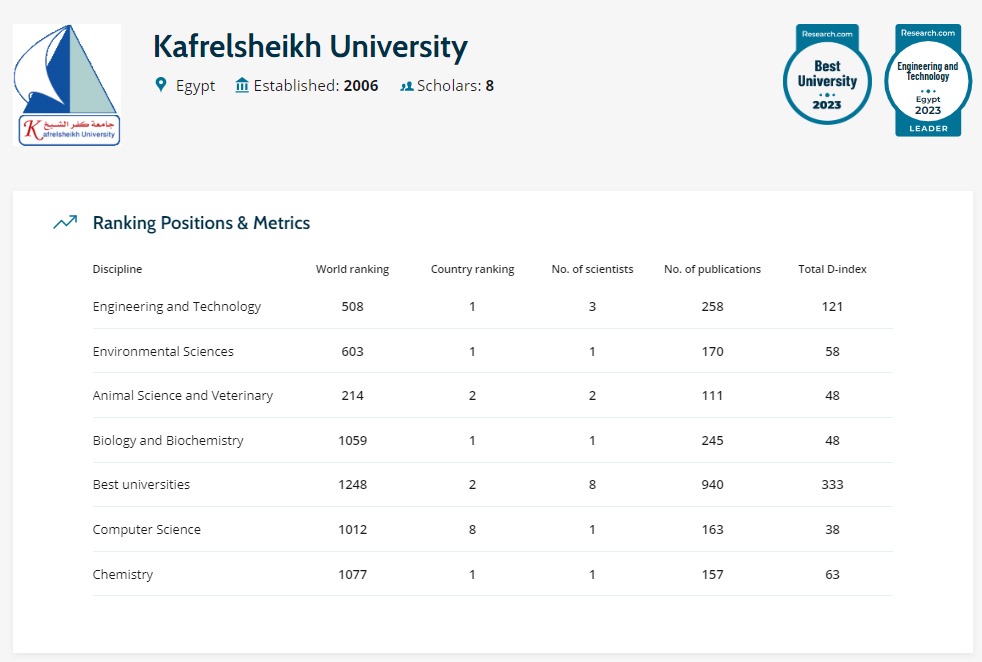982x662 pixels.
Task: Click the No. of publications column header
Action: pyautogui.click(x=712, y=269)
